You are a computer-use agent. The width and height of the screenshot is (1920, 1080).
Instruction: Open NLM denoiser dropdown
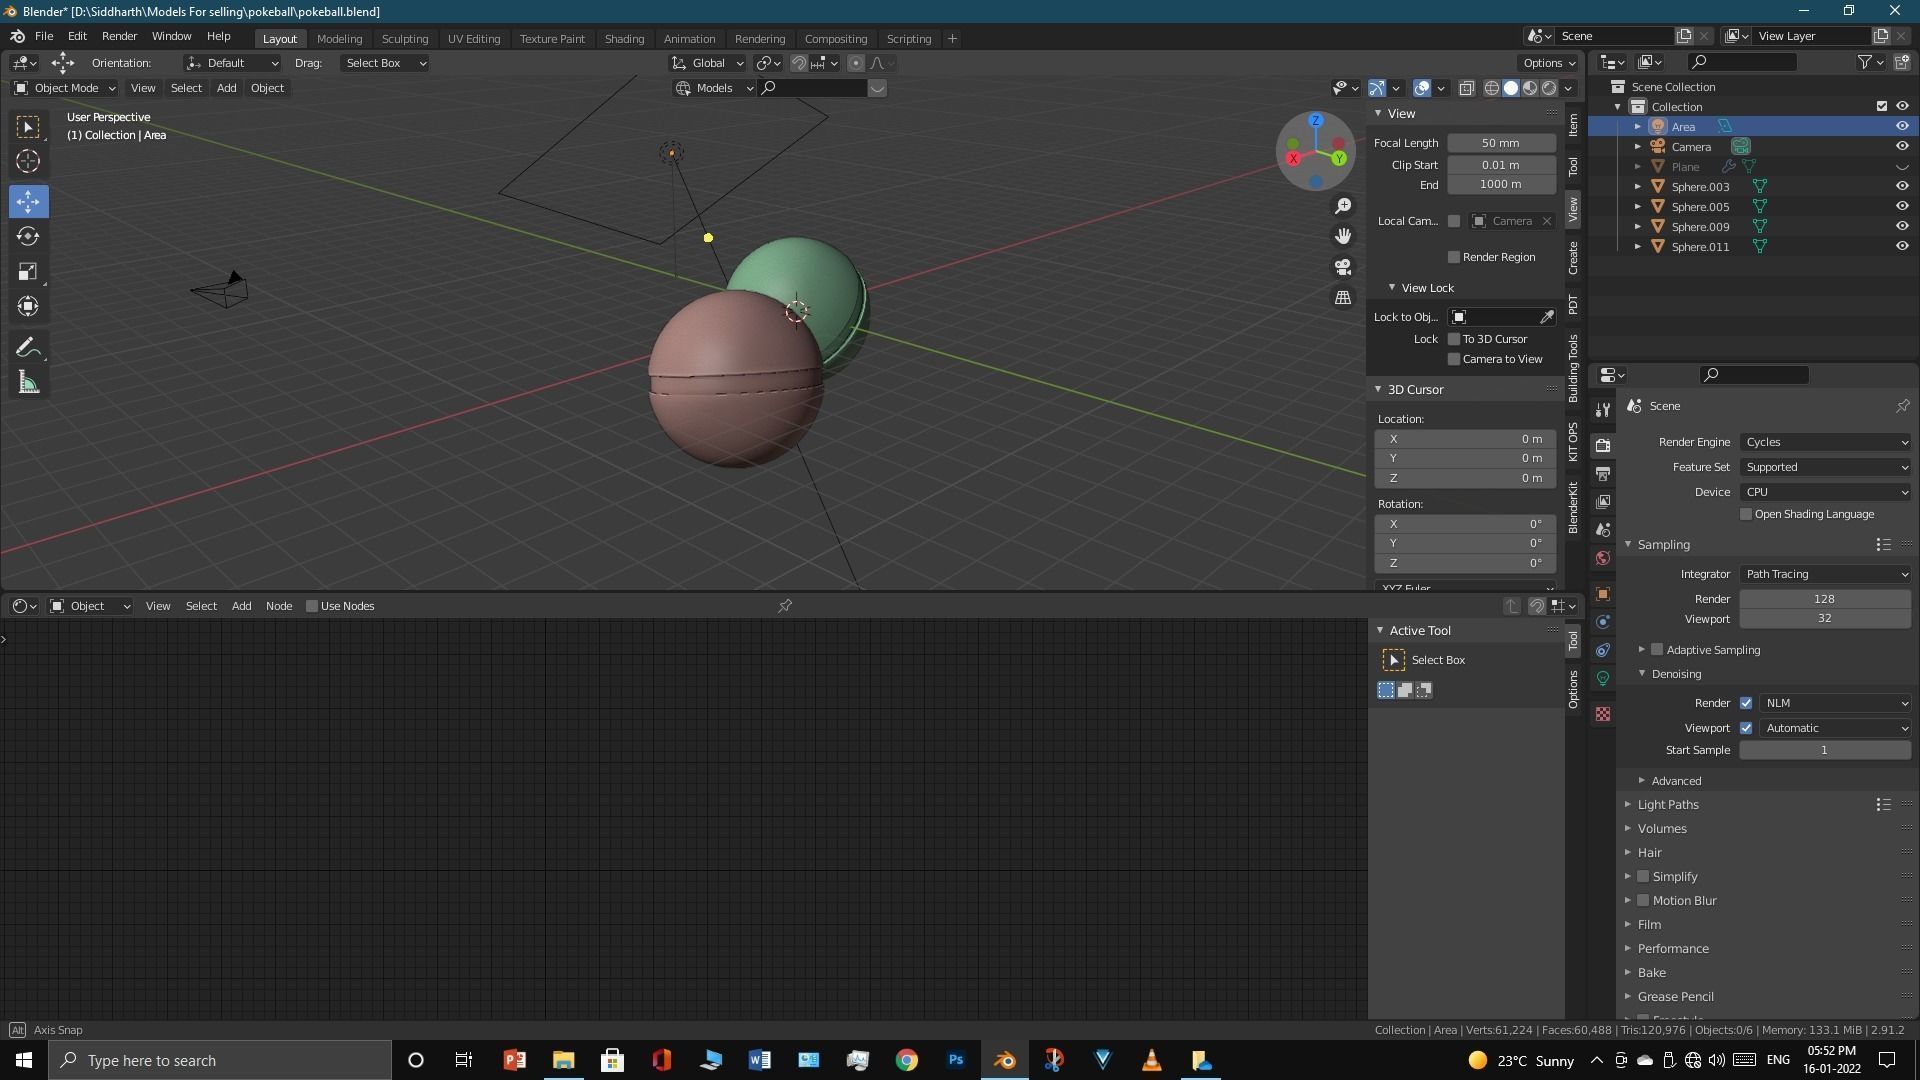[1836, 703]
